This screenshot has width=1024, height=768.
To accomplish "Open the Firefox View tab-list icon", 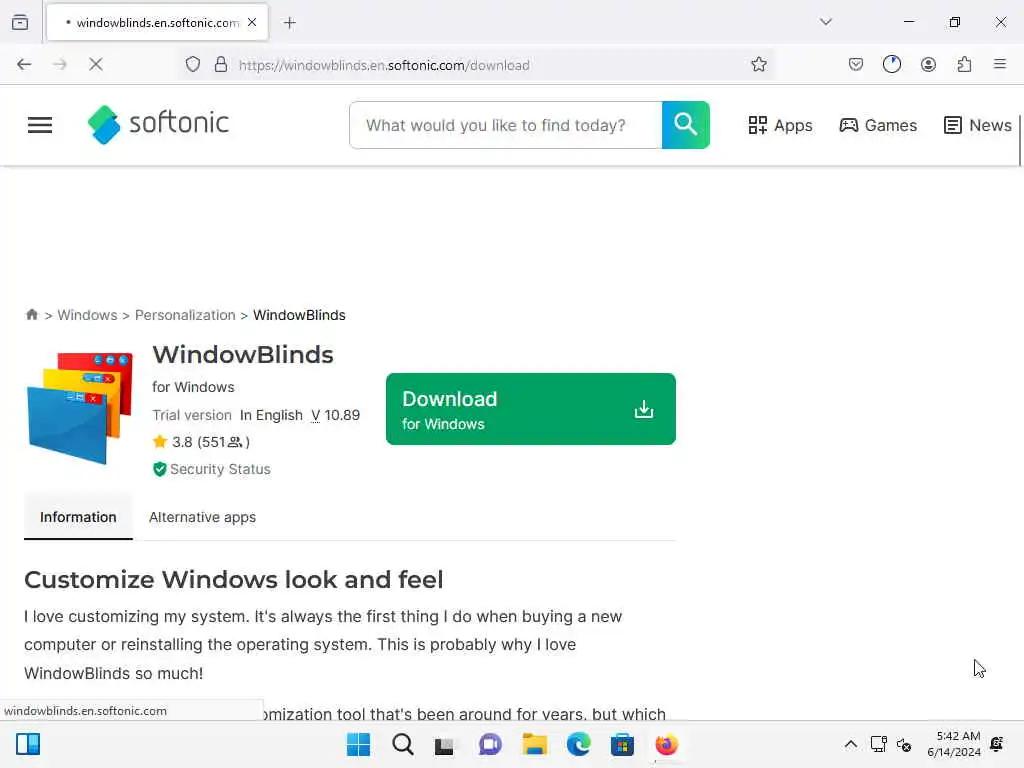I will 20,22.
